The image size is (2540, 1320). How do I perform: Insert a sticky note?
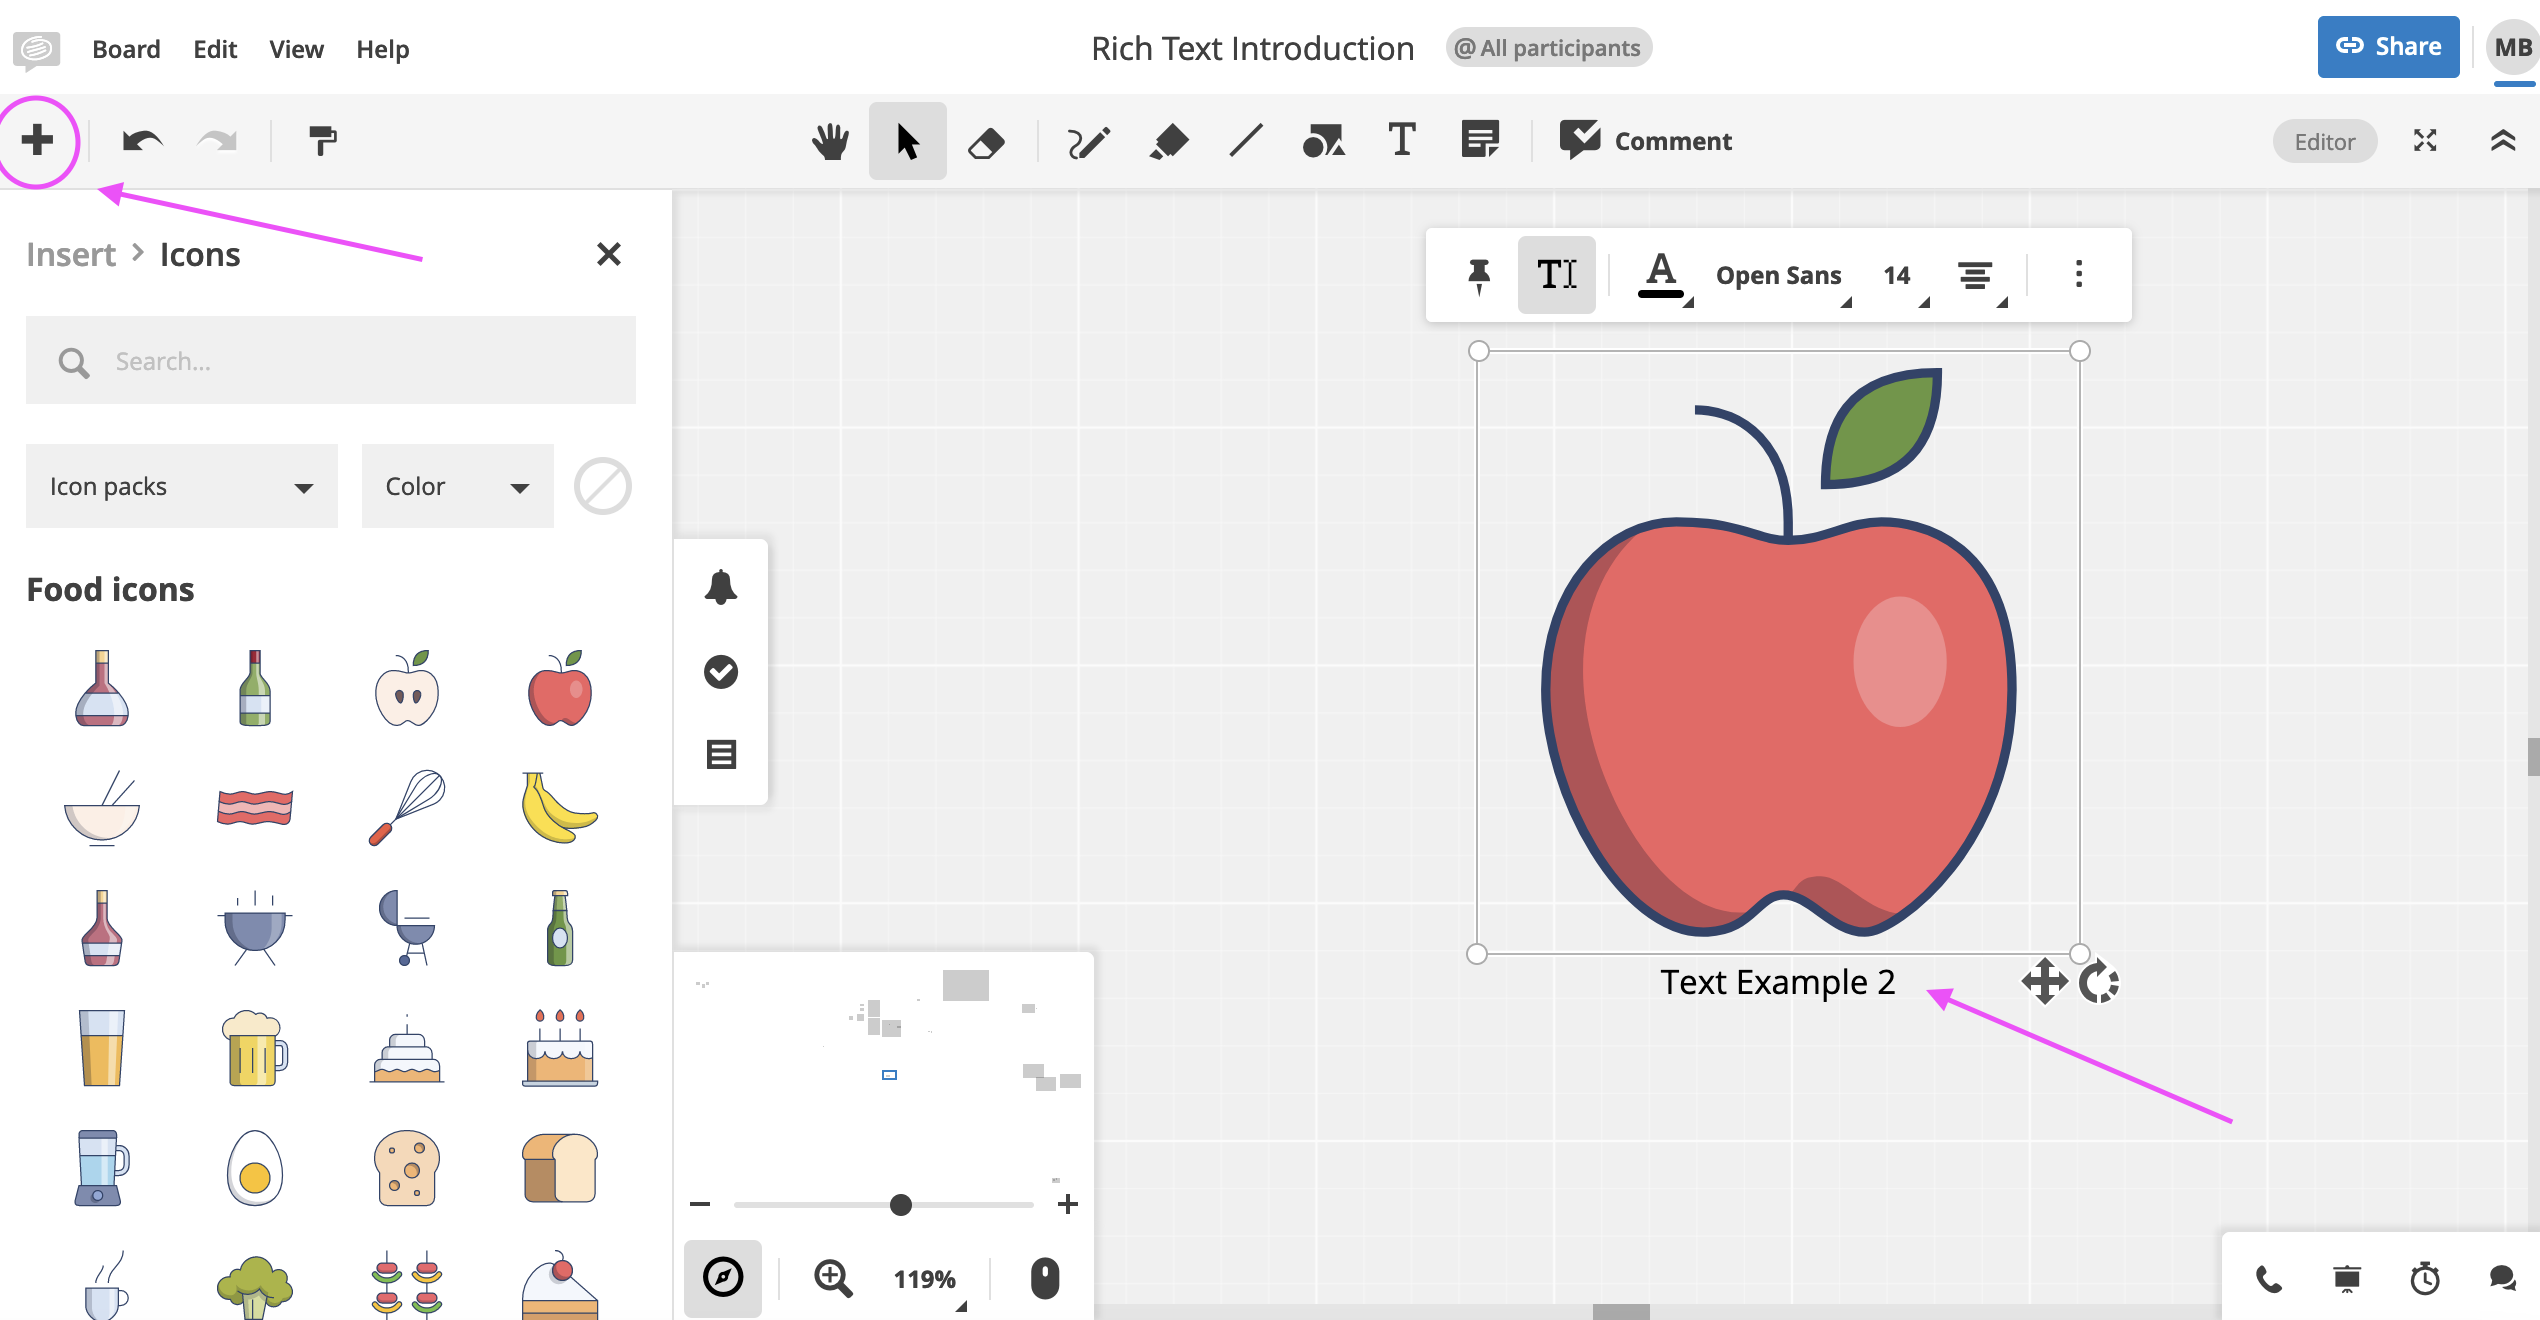pos(1479,141)
